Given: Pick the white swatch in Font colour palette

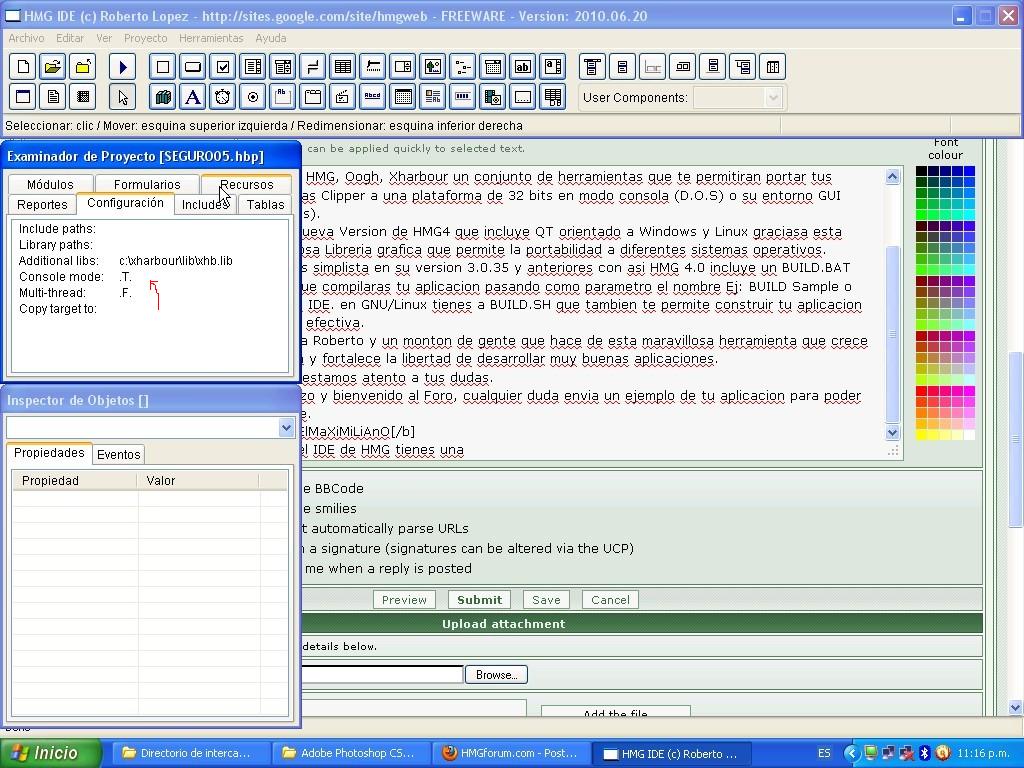Looking at the screenshot, I should pos(969,435).
